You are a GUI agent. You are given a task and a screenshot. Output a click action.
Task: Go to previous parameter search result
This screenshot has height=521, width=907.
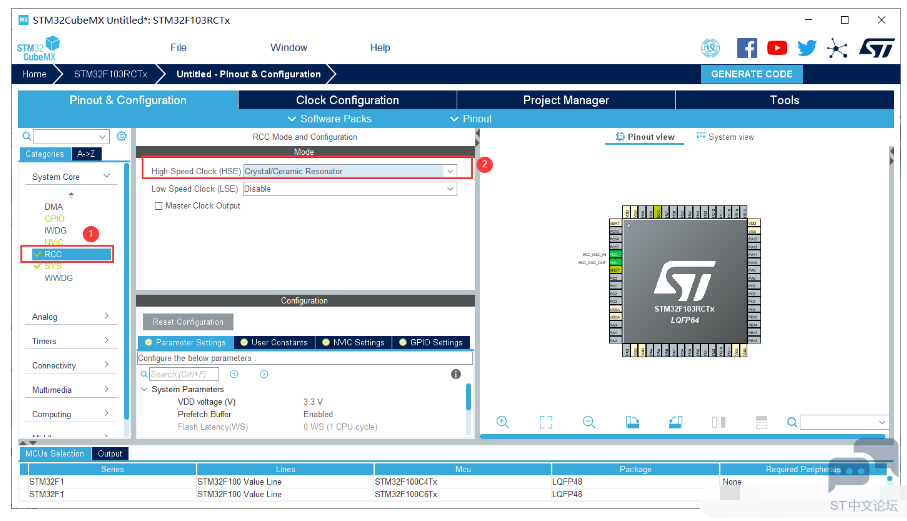(234, 374)
